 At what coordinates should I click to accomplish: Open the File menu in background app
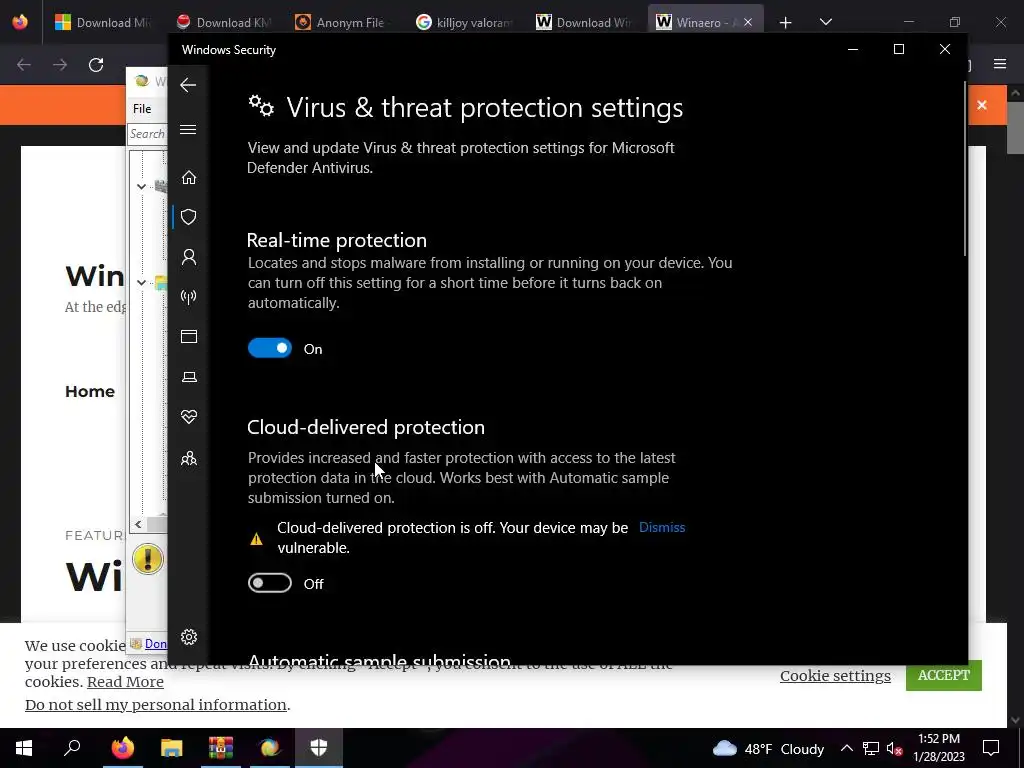pyautogui.click(x=142, y=108)
